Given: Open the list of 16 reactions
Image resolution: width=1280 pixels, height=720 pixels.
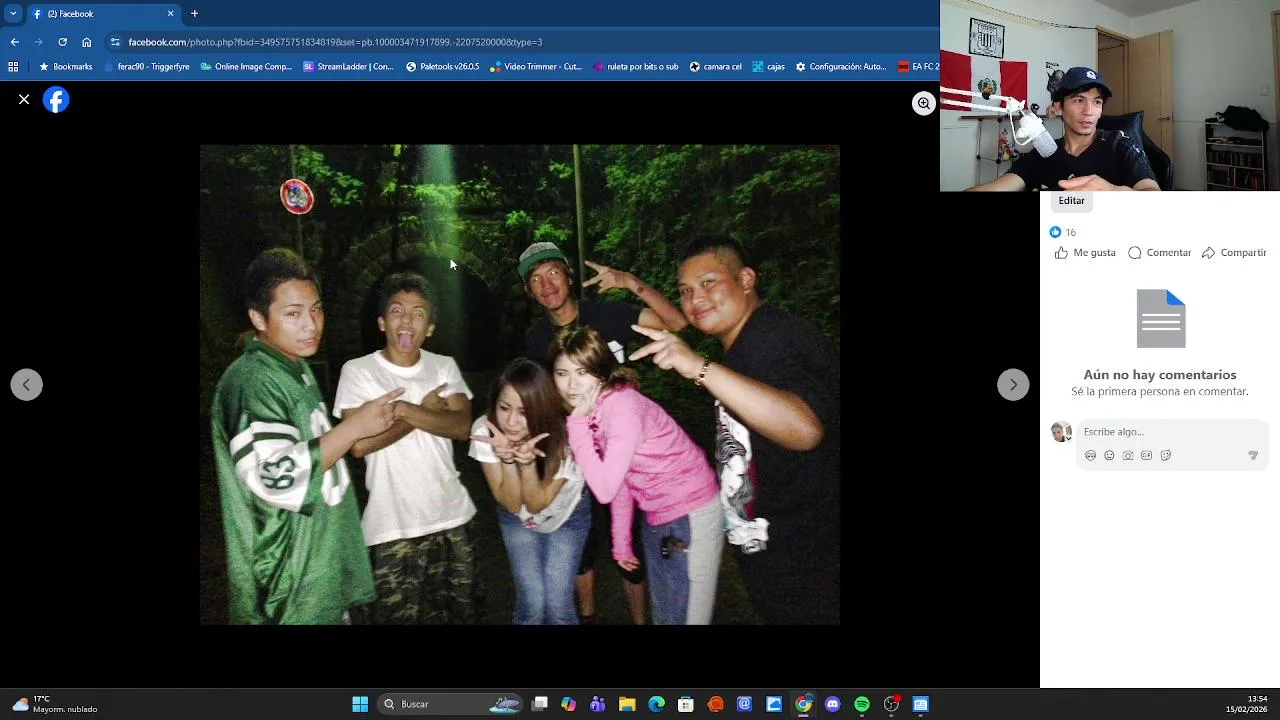Looking at the screenshot, I should pyautogui.click(x=1063, y=232).
